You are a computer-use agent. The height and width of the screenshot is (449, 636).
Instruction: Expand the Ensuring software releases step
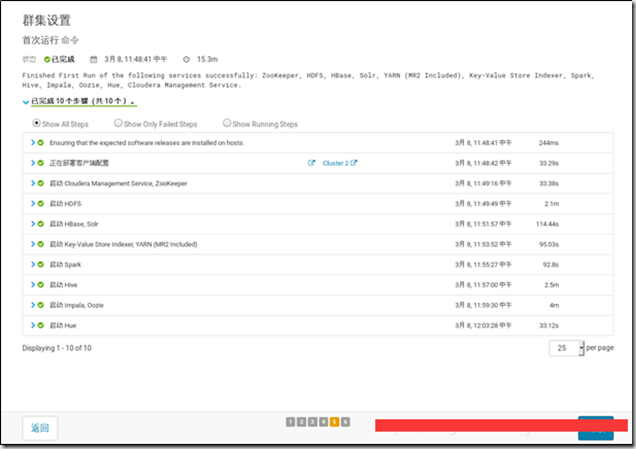click(x=33, y=143)
